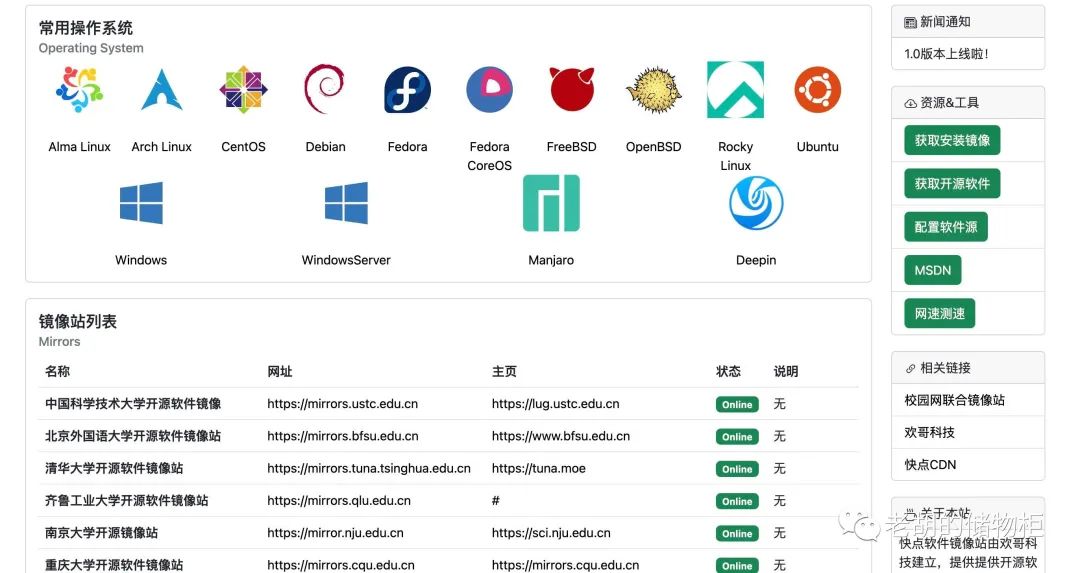Open the 配置软件源 button

pyautogui.click(x=946, y=227)
